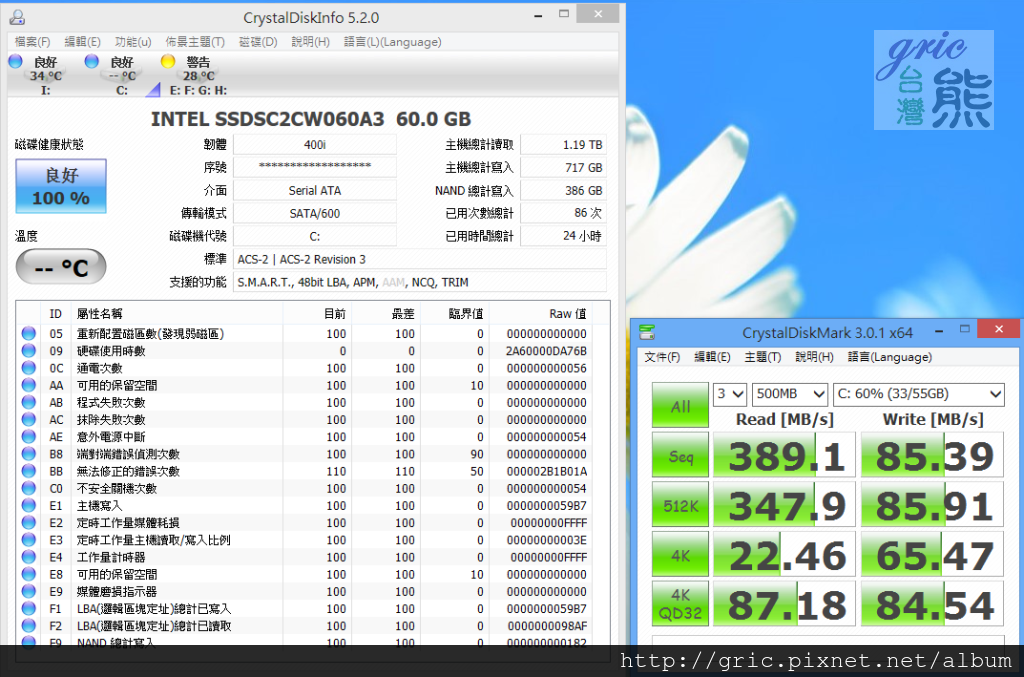This screenshot has height=677, width=1024.
Task: Click status orb for attribute E2
Action: click(29, 523)
